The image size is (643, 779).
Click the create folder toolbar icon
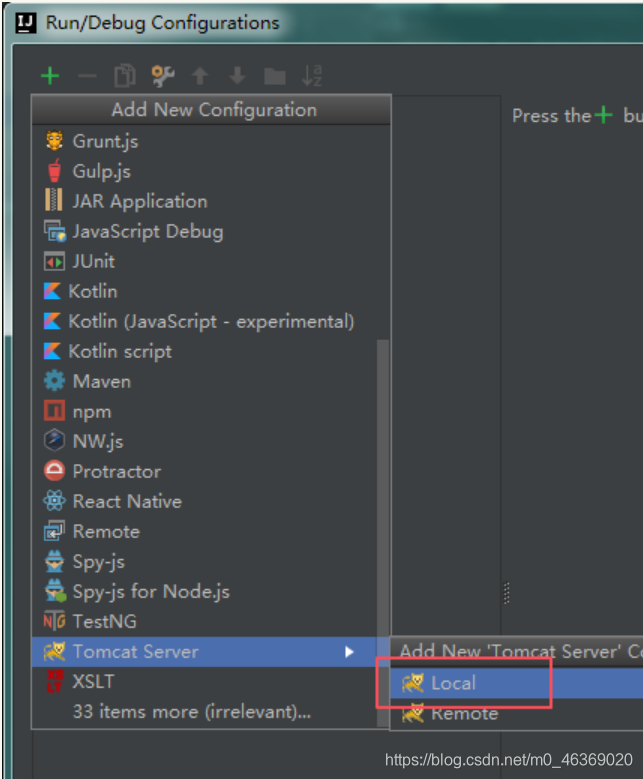point(275,77)
